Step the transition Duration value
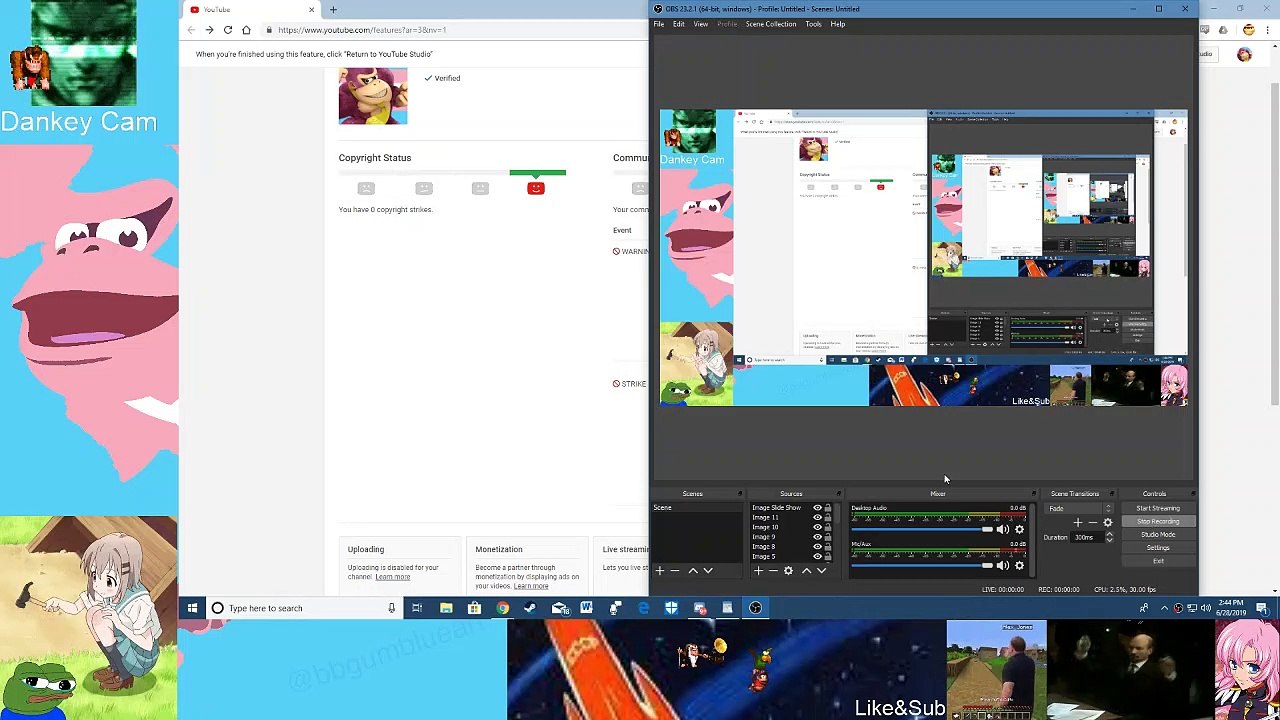 [1109, 537]
